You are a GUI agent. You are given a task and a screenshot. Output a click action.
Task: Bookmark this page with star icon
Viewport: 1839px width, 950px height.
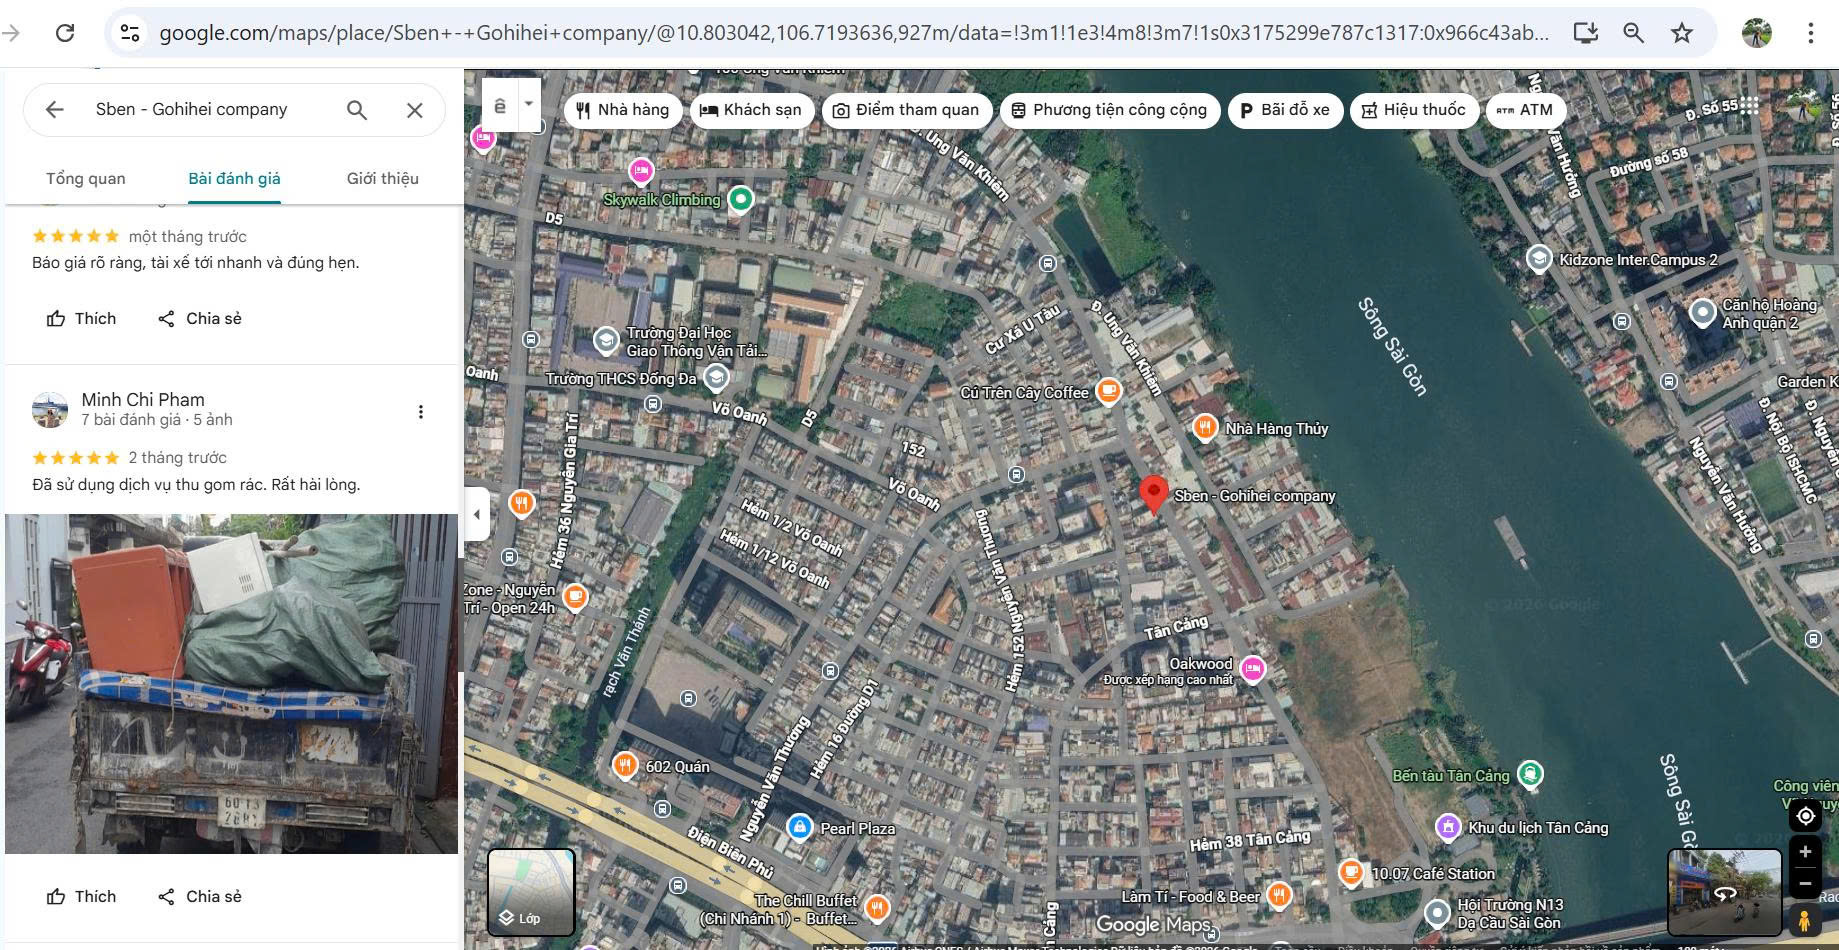[1682, 33]
